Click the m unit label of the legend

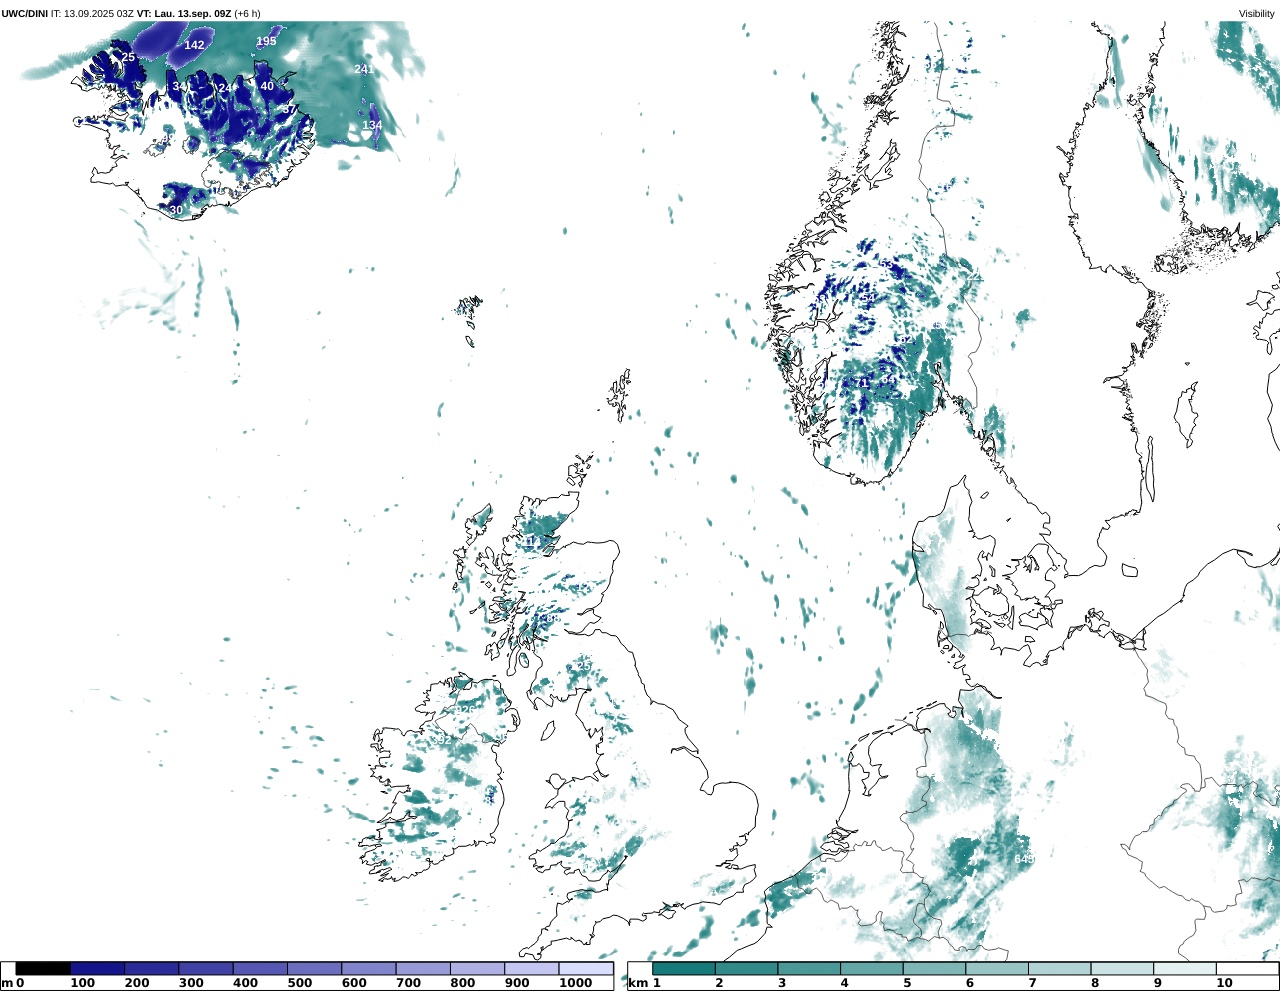6,984
